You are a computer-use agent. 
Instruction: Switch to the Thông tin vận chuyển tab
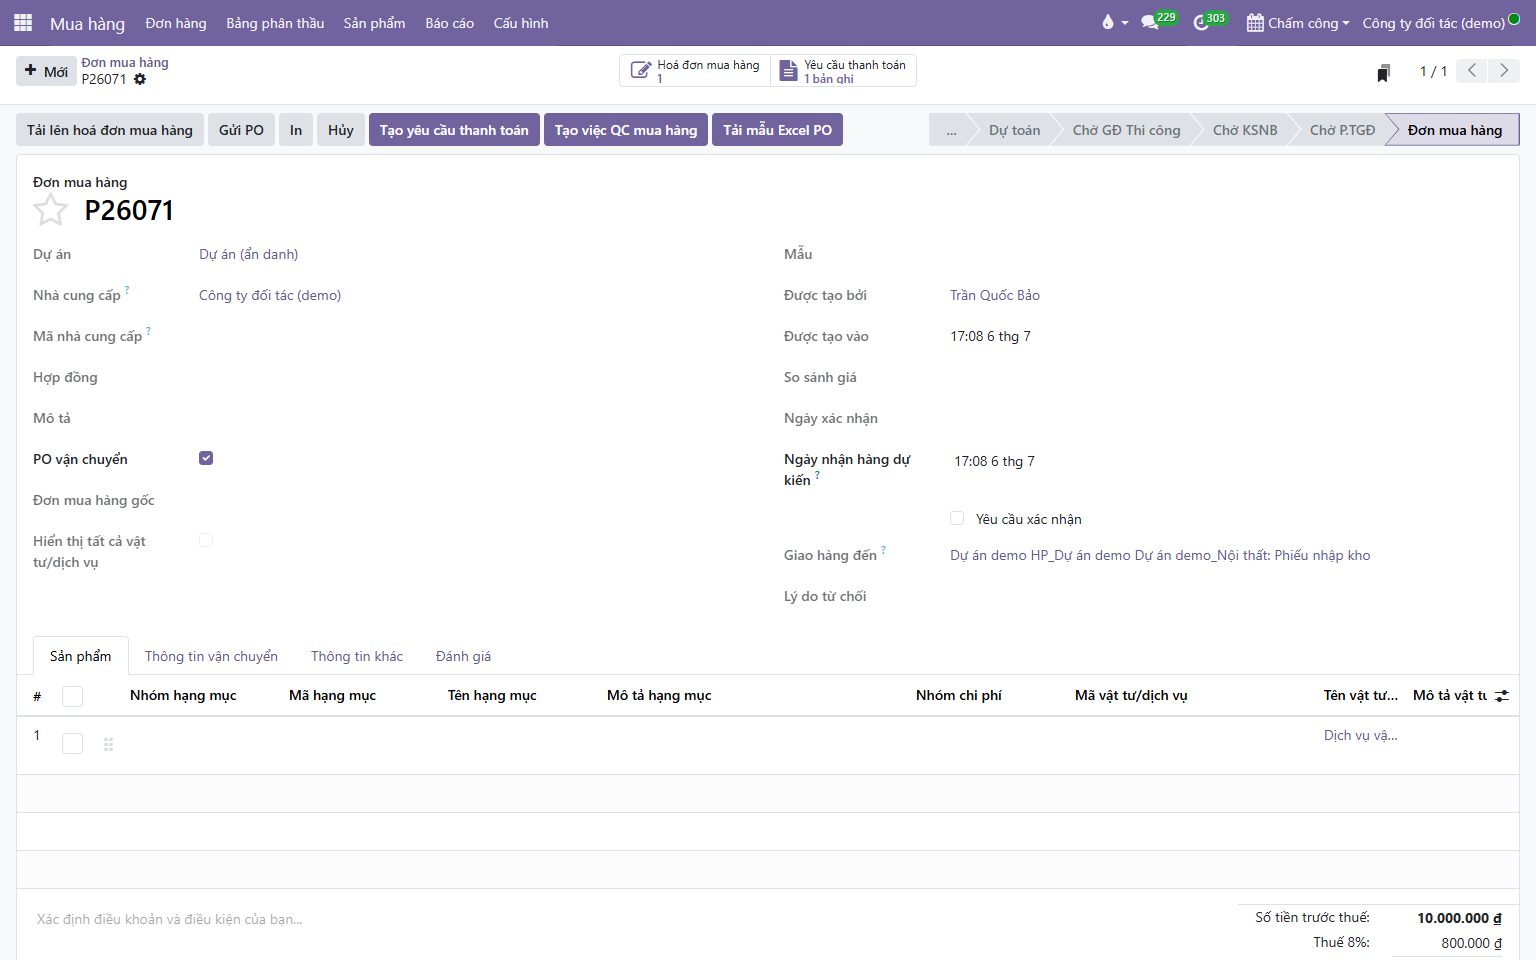(x=211, y=656)
